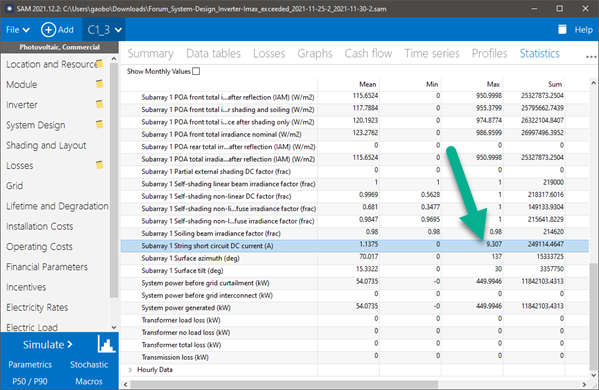Image resolution: width=599 pixels, height=390 pixels.
Task: Click the SAM application icon in title bar
Action: coord(9,8)
